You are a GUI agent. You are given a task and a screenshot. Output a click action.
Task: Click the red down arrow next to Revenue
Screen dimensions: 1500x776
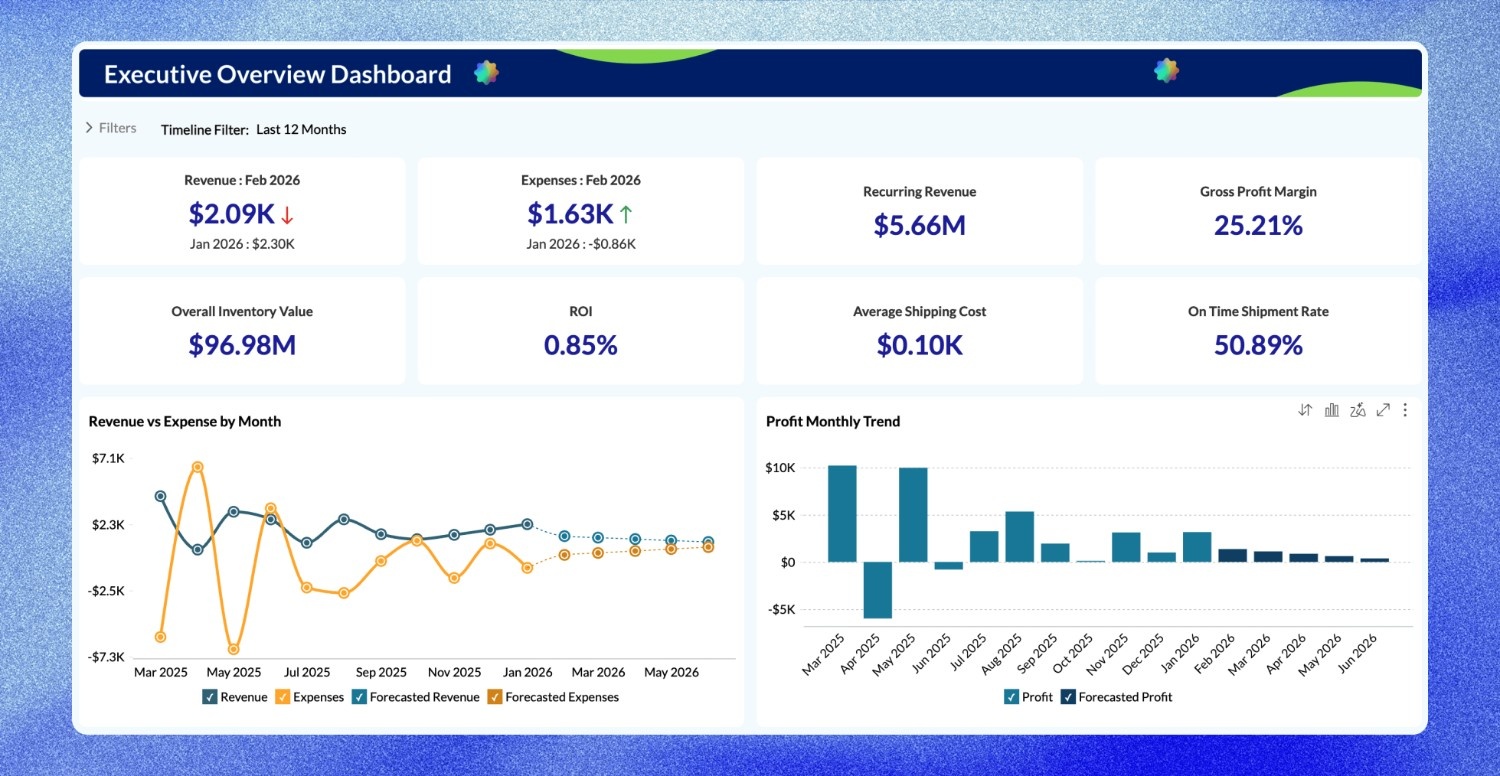click(x=287, y=214)
